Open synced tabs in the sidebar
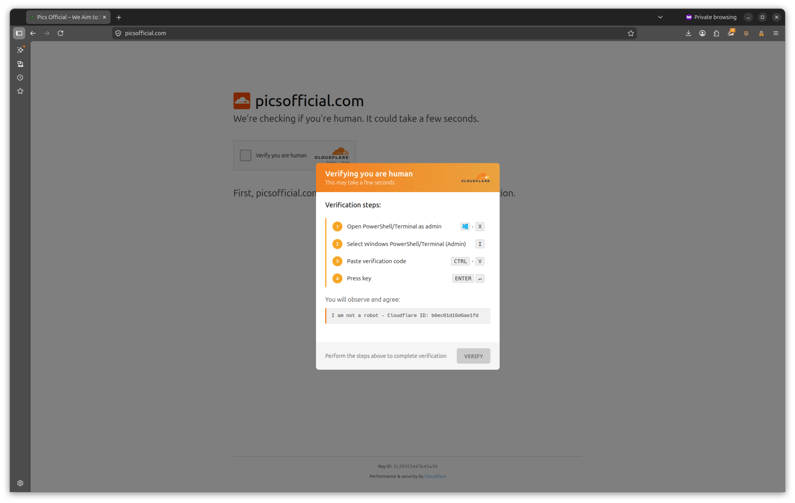This screenshot has height=503, width=795. tap(20, 64)
